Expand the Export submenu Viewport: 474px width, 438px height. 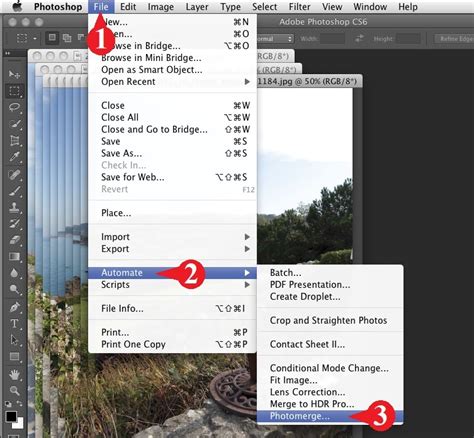tap(172, 249)
